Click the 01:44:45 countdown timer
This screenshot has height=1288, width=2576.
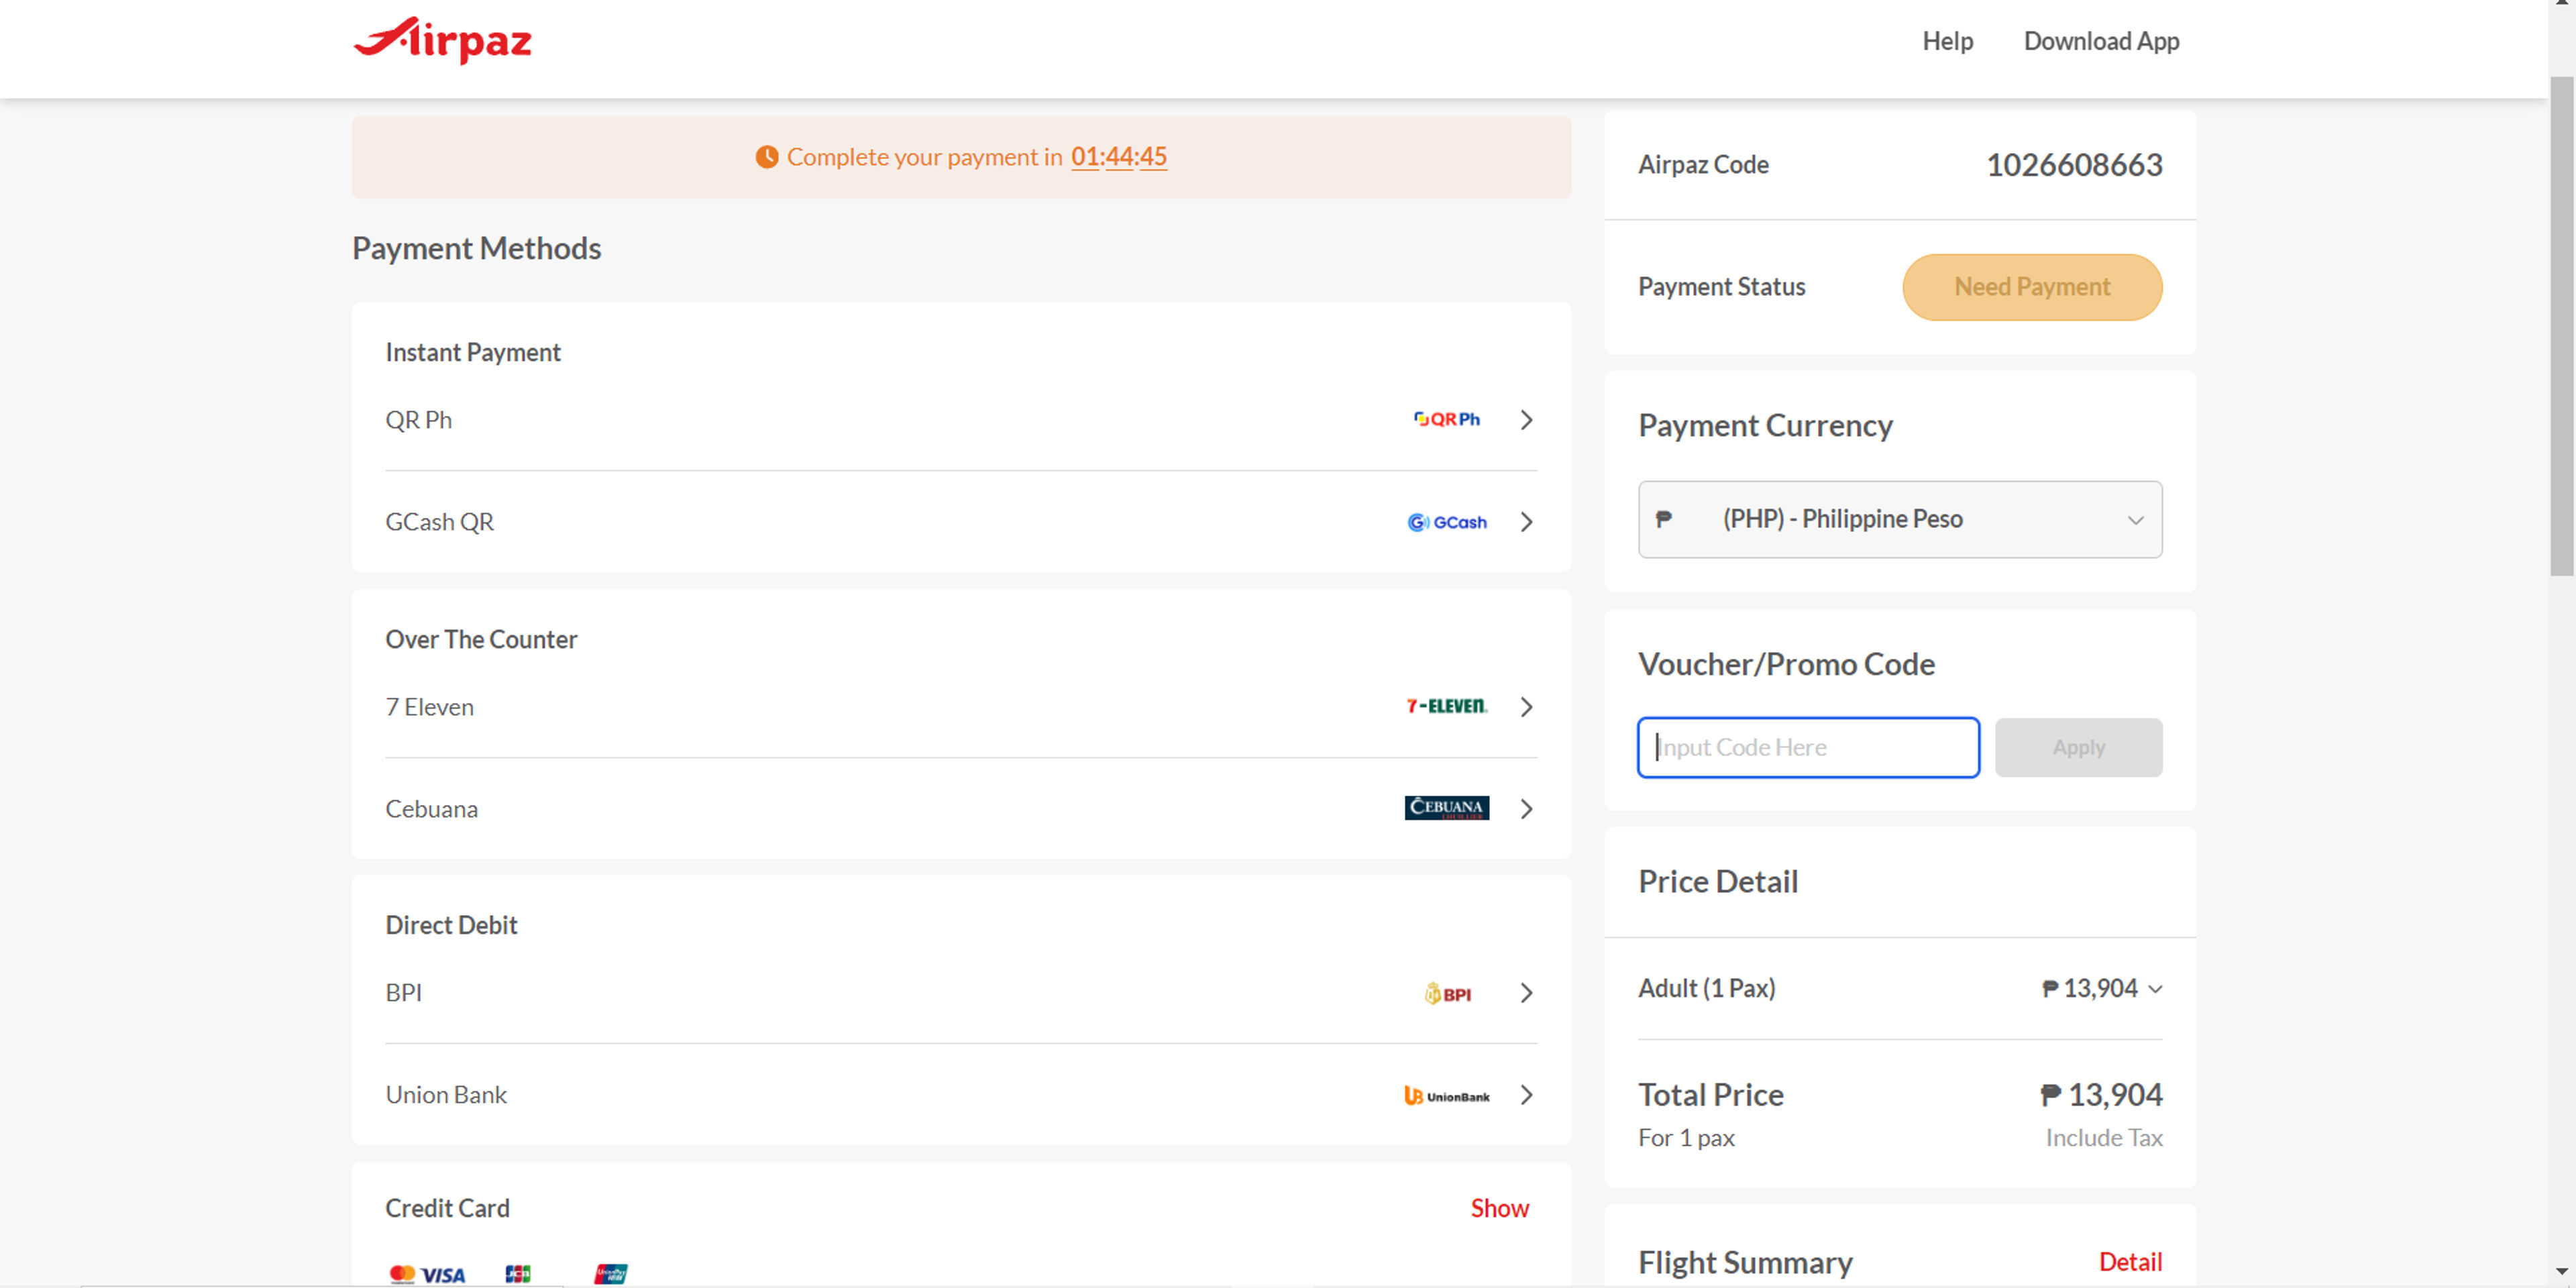tap(1118, 157)
